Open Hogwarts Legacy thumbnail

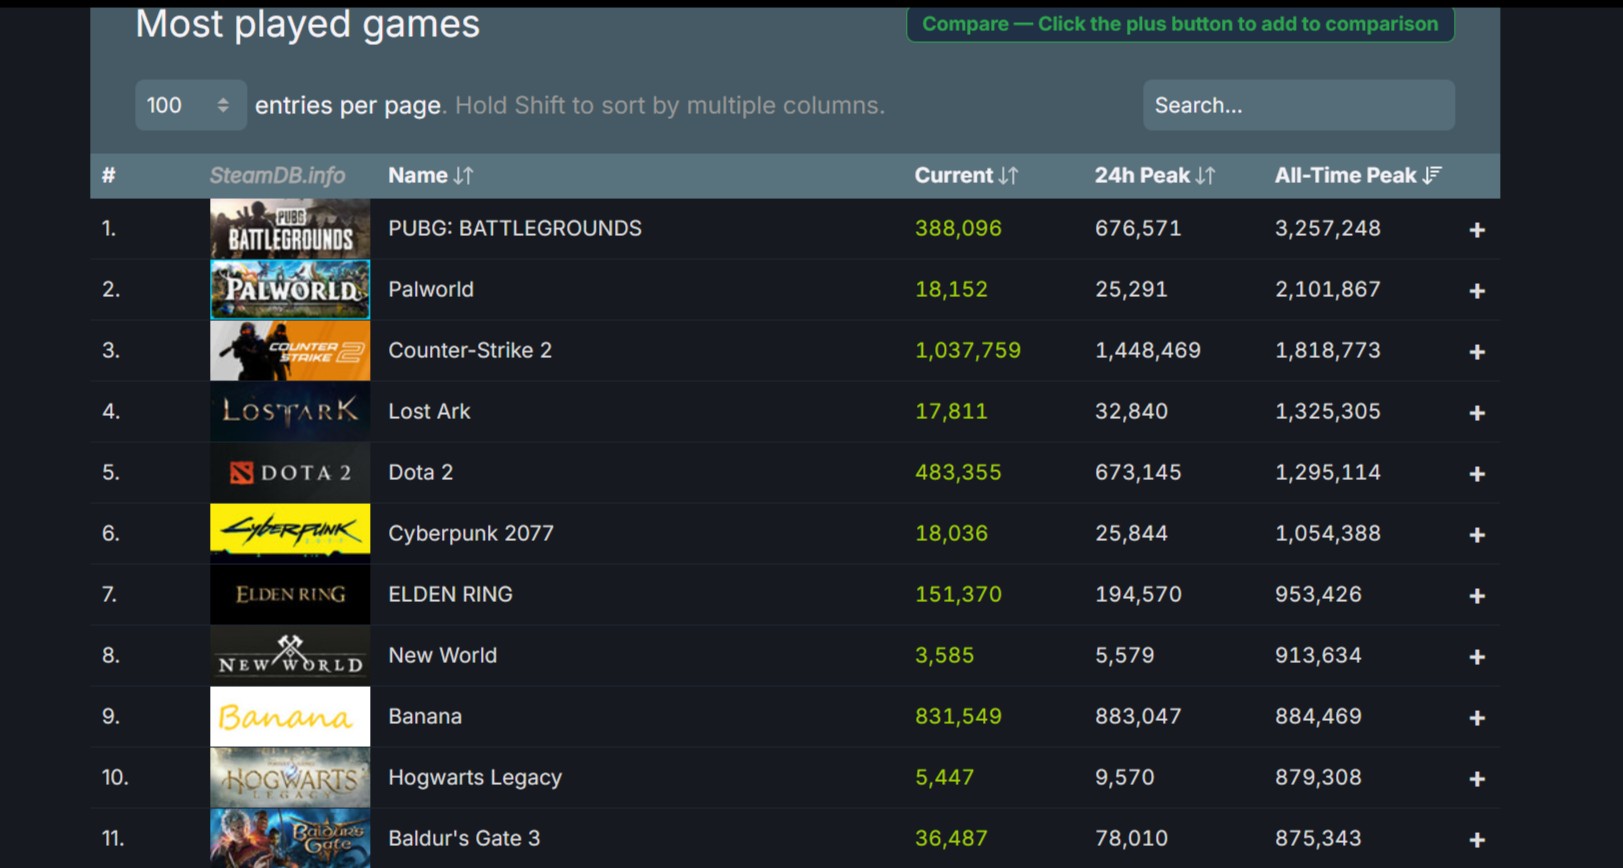pyautogui.click(x=290, y=778)
